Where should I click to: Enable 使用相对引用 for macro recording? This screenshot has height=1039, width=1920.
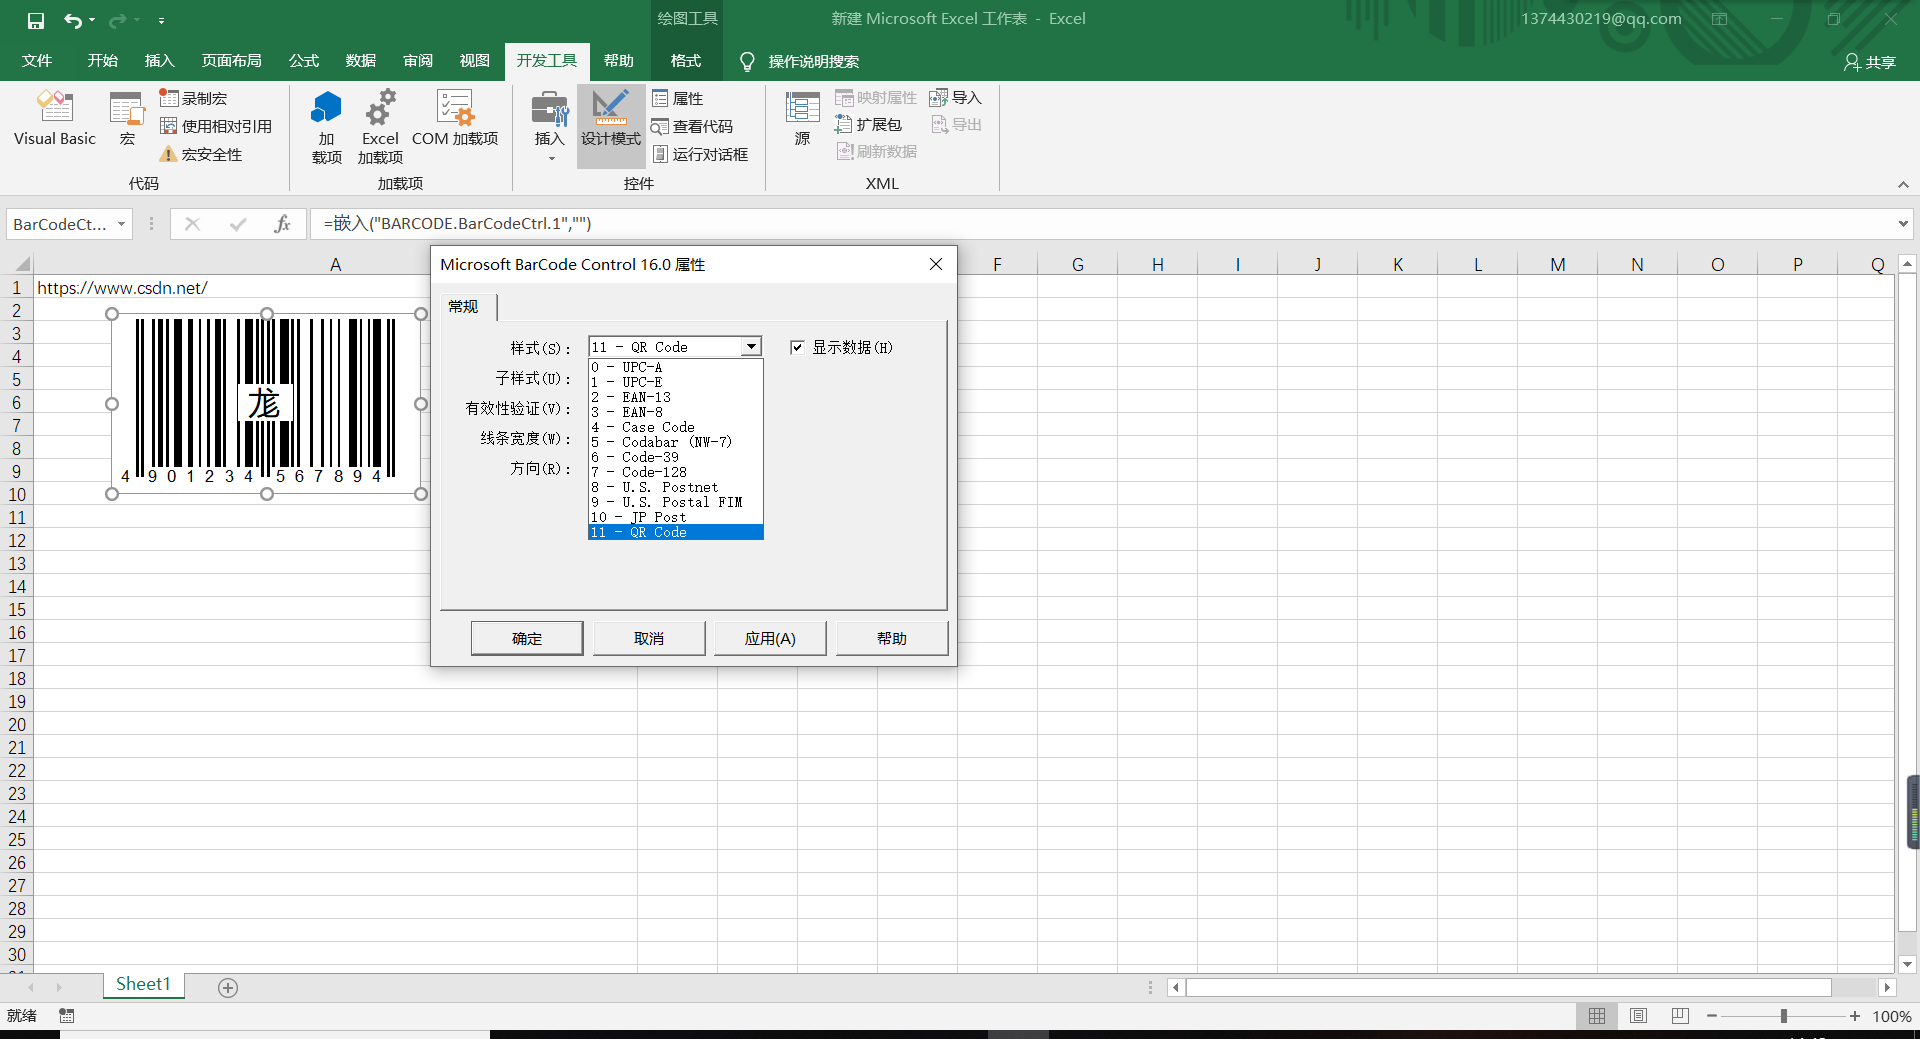click(x=216, y=126)
